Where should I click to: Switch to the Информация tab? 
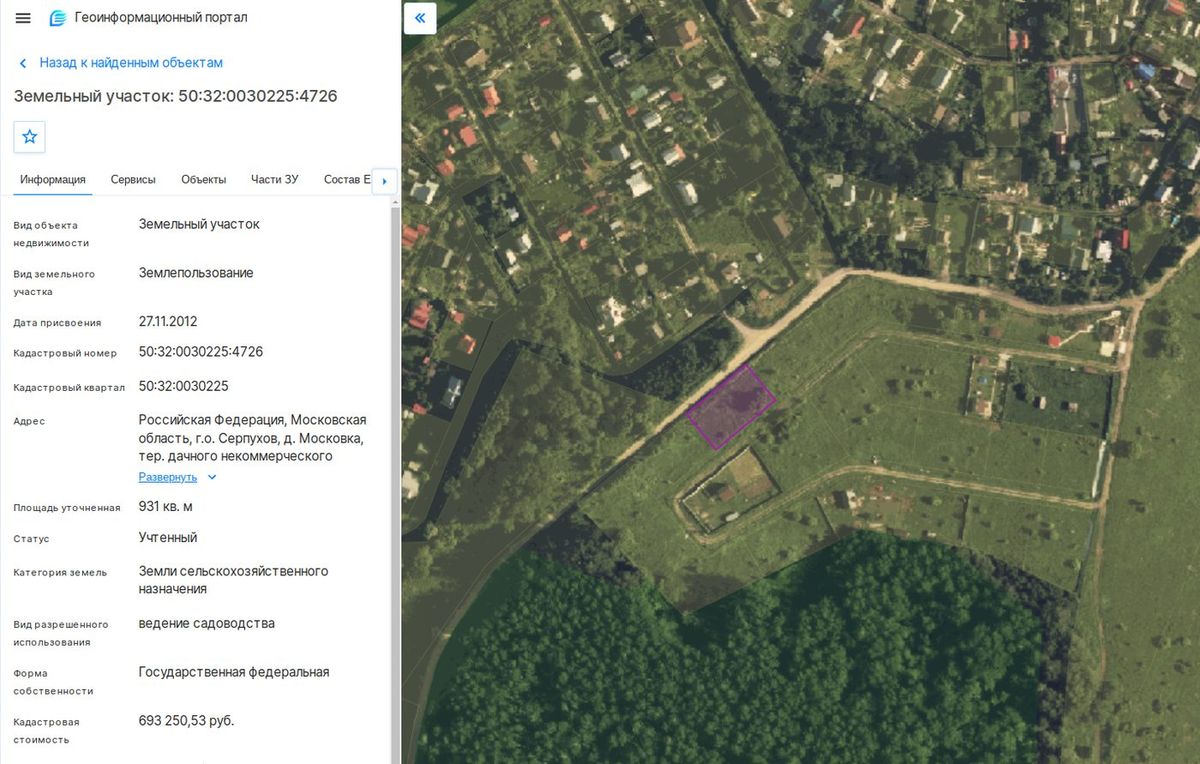click(x=53, y=180)
